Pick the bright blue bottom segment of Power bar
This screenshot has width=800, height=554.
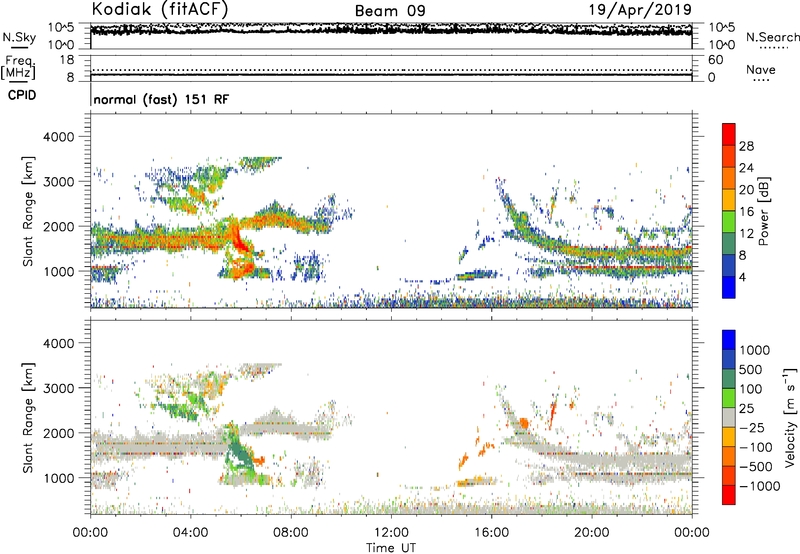coord(729,288)
